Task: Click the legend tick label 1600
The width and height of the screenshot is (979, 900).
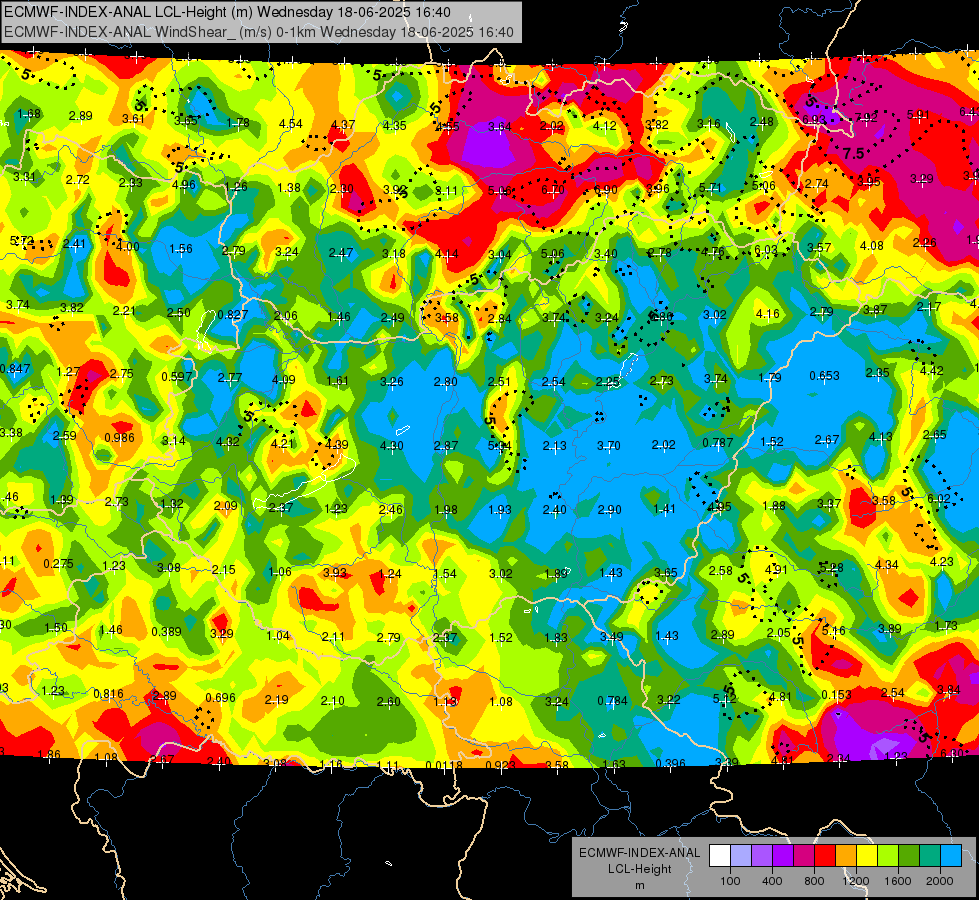Action: pos(898,881)
